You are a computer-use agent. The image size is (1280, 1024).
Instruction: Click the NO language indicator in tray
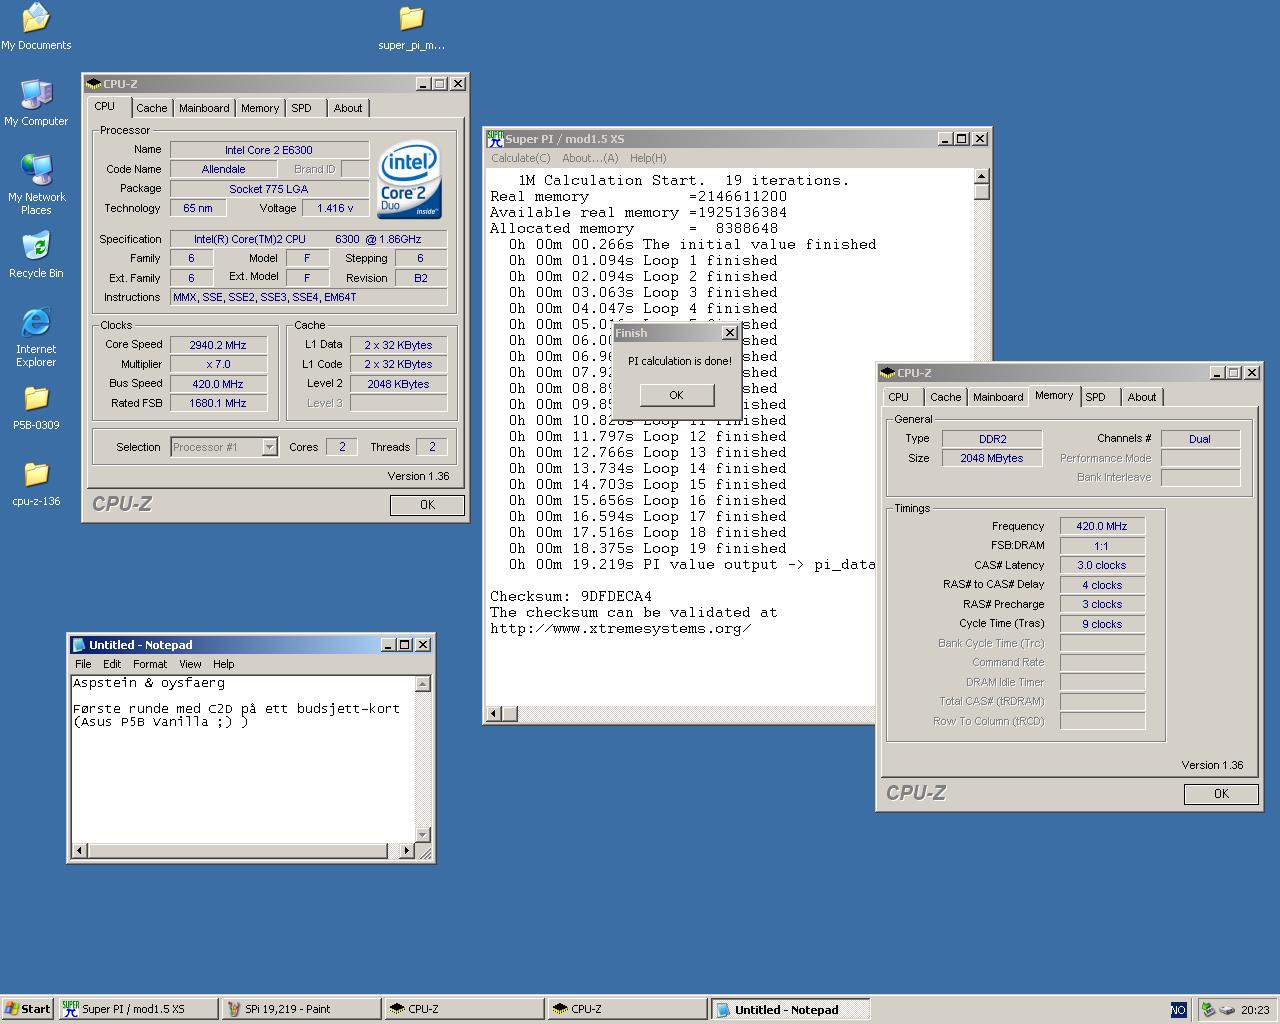coord(1178,1010)
